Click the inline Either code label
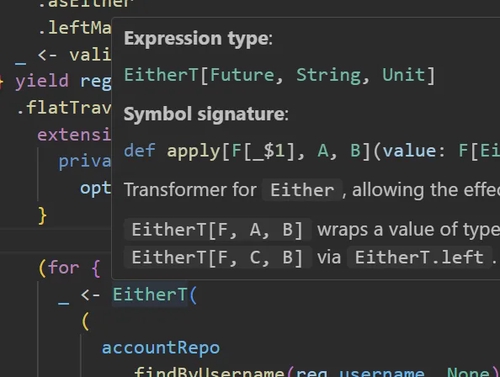Image resolution: width=500 pixels, height=377 pixels. [302, 190]
